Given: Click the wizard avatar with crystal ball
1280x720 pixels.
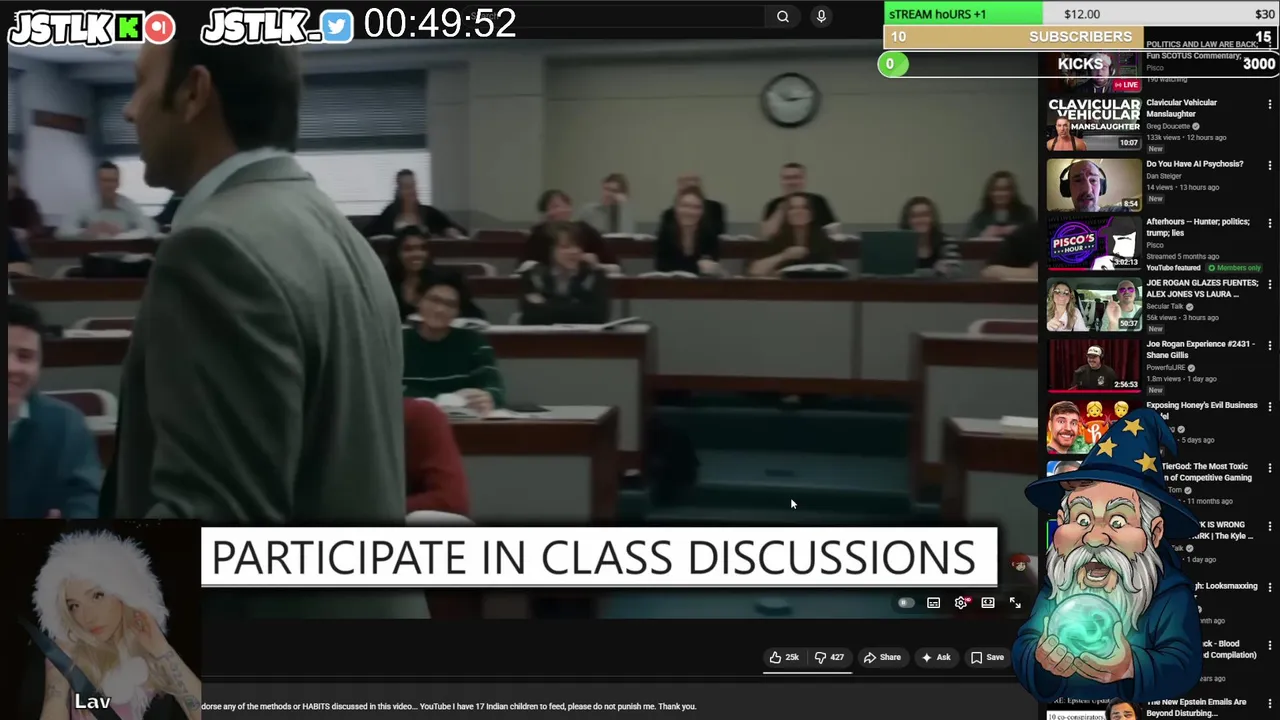Looking at the screenshot, I should point(1110,560).
